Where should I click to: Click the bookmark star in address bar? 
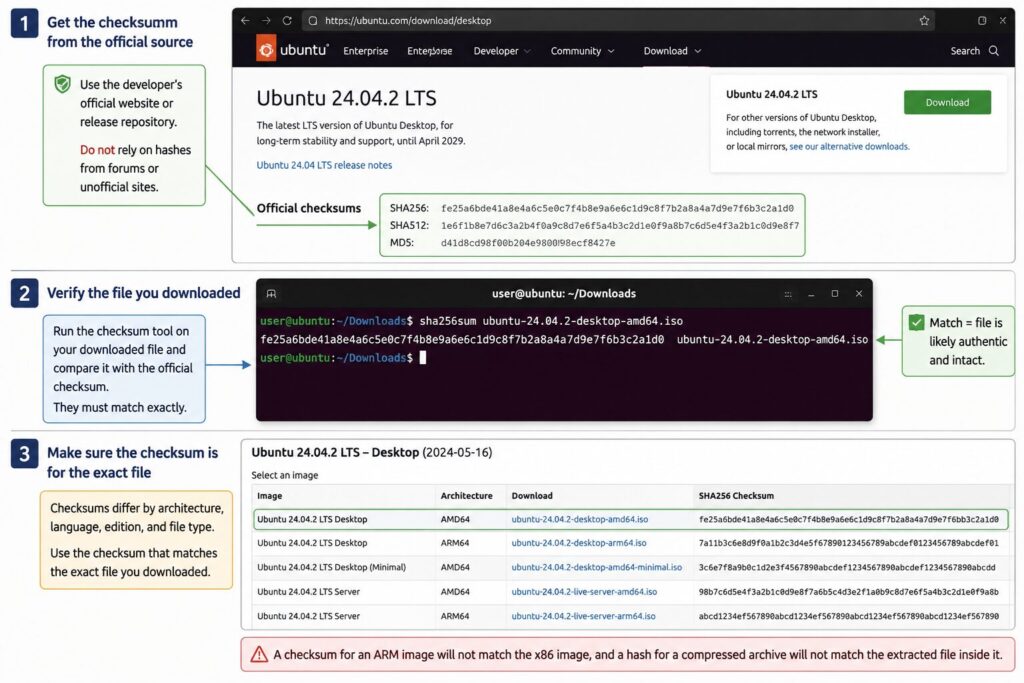[x=924, y=20]
